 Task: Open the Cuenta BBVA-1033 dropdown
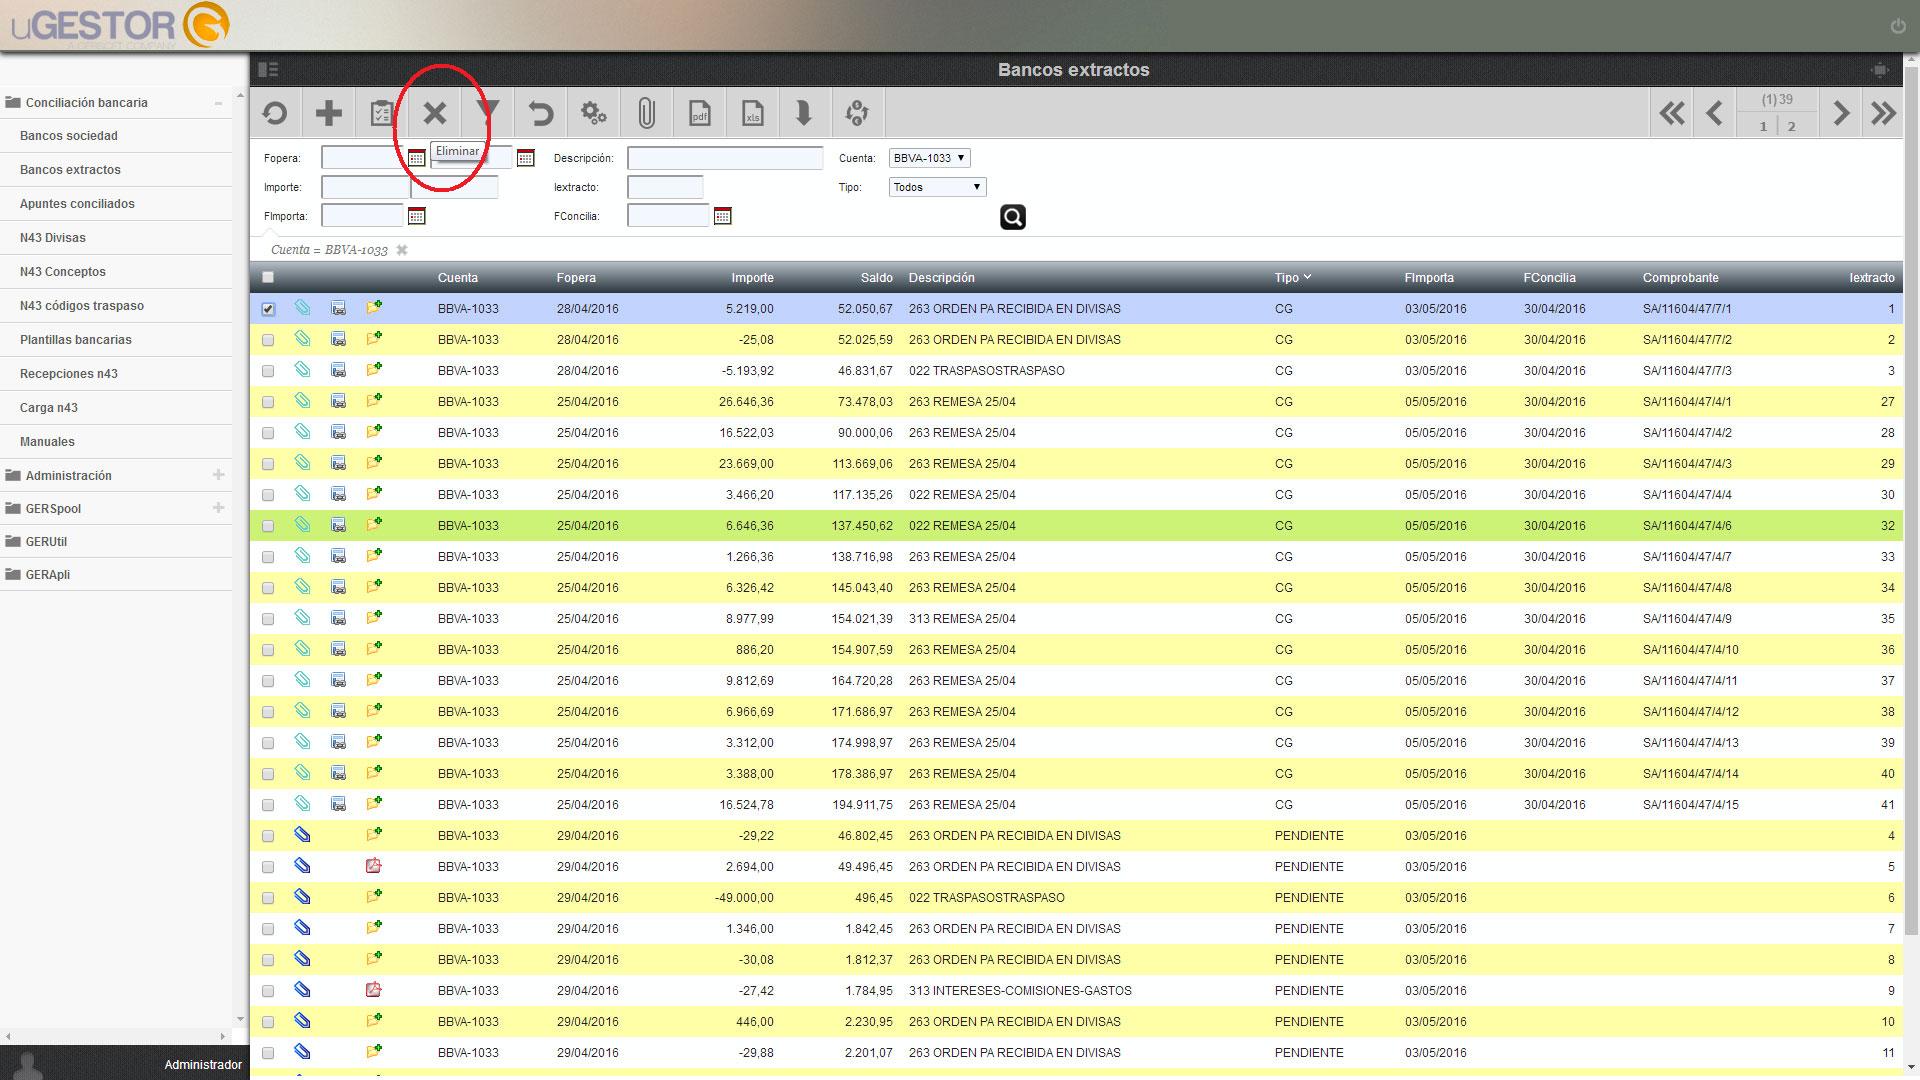pos(929,158)
